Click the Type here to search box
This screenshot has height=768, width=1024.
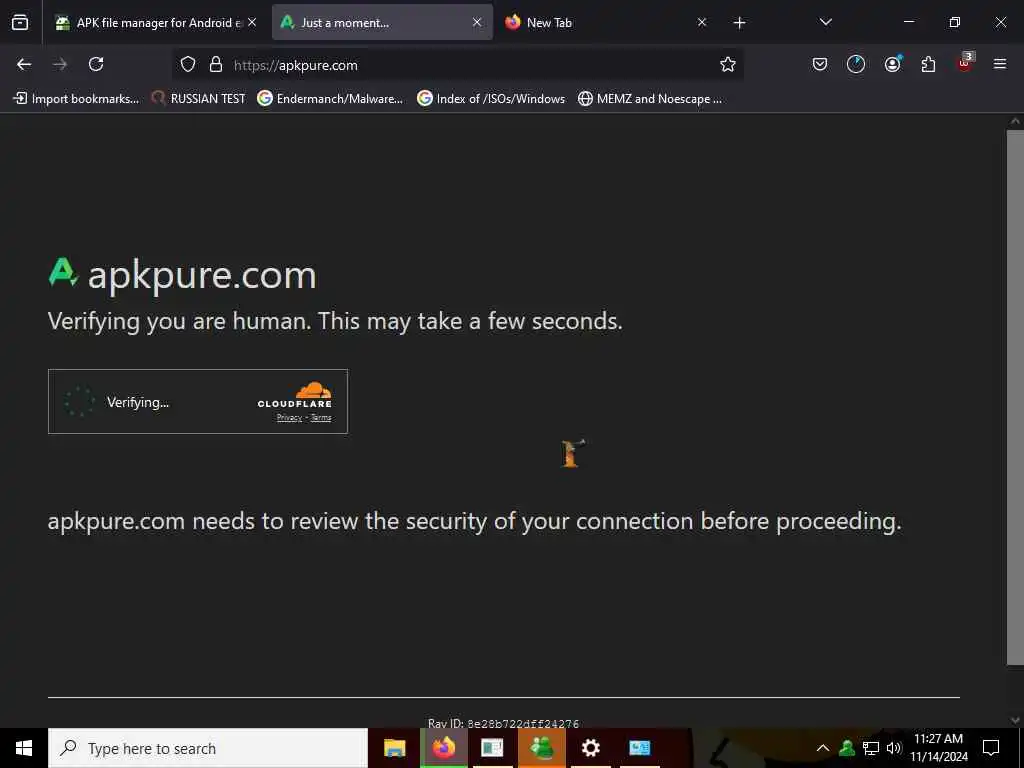208,748
